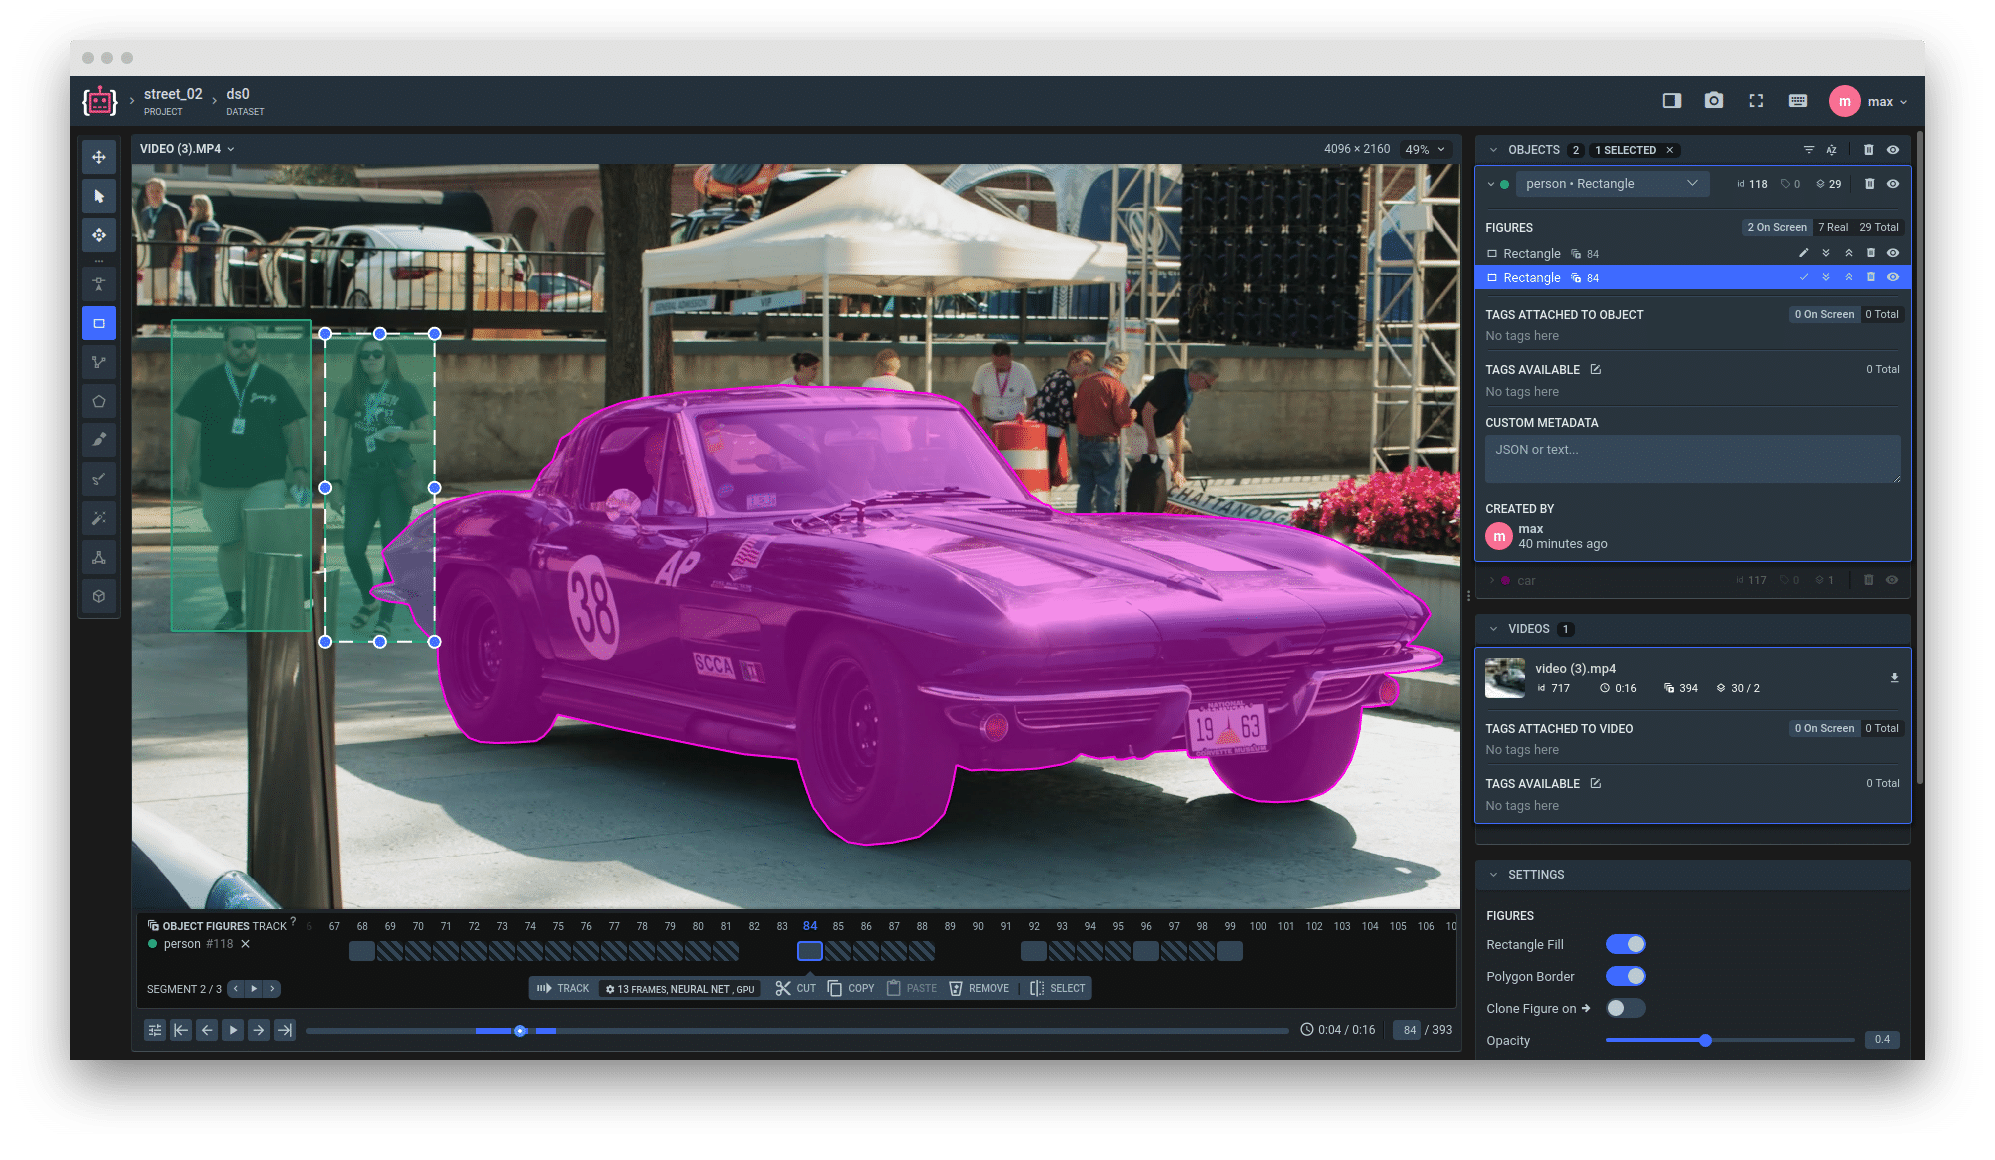Delete the person object via trash icon

(1869, 184)
